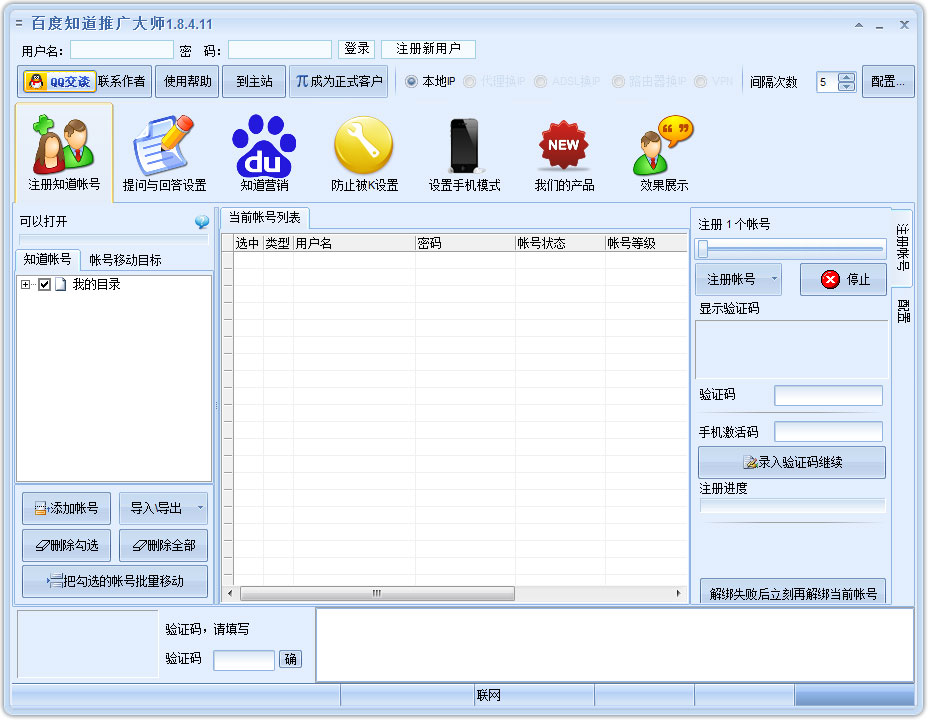Focus the right panel 验证码 field

coord(828,395)
